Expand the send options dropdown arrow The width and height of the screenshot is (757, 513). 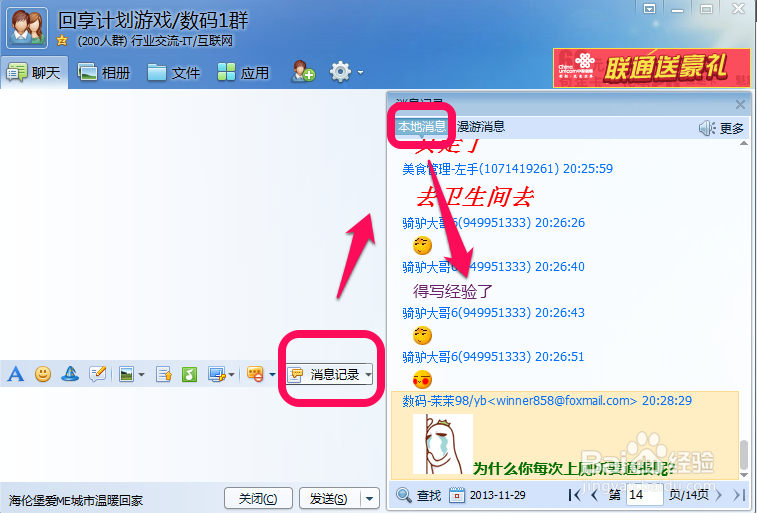tap(370, 499)
